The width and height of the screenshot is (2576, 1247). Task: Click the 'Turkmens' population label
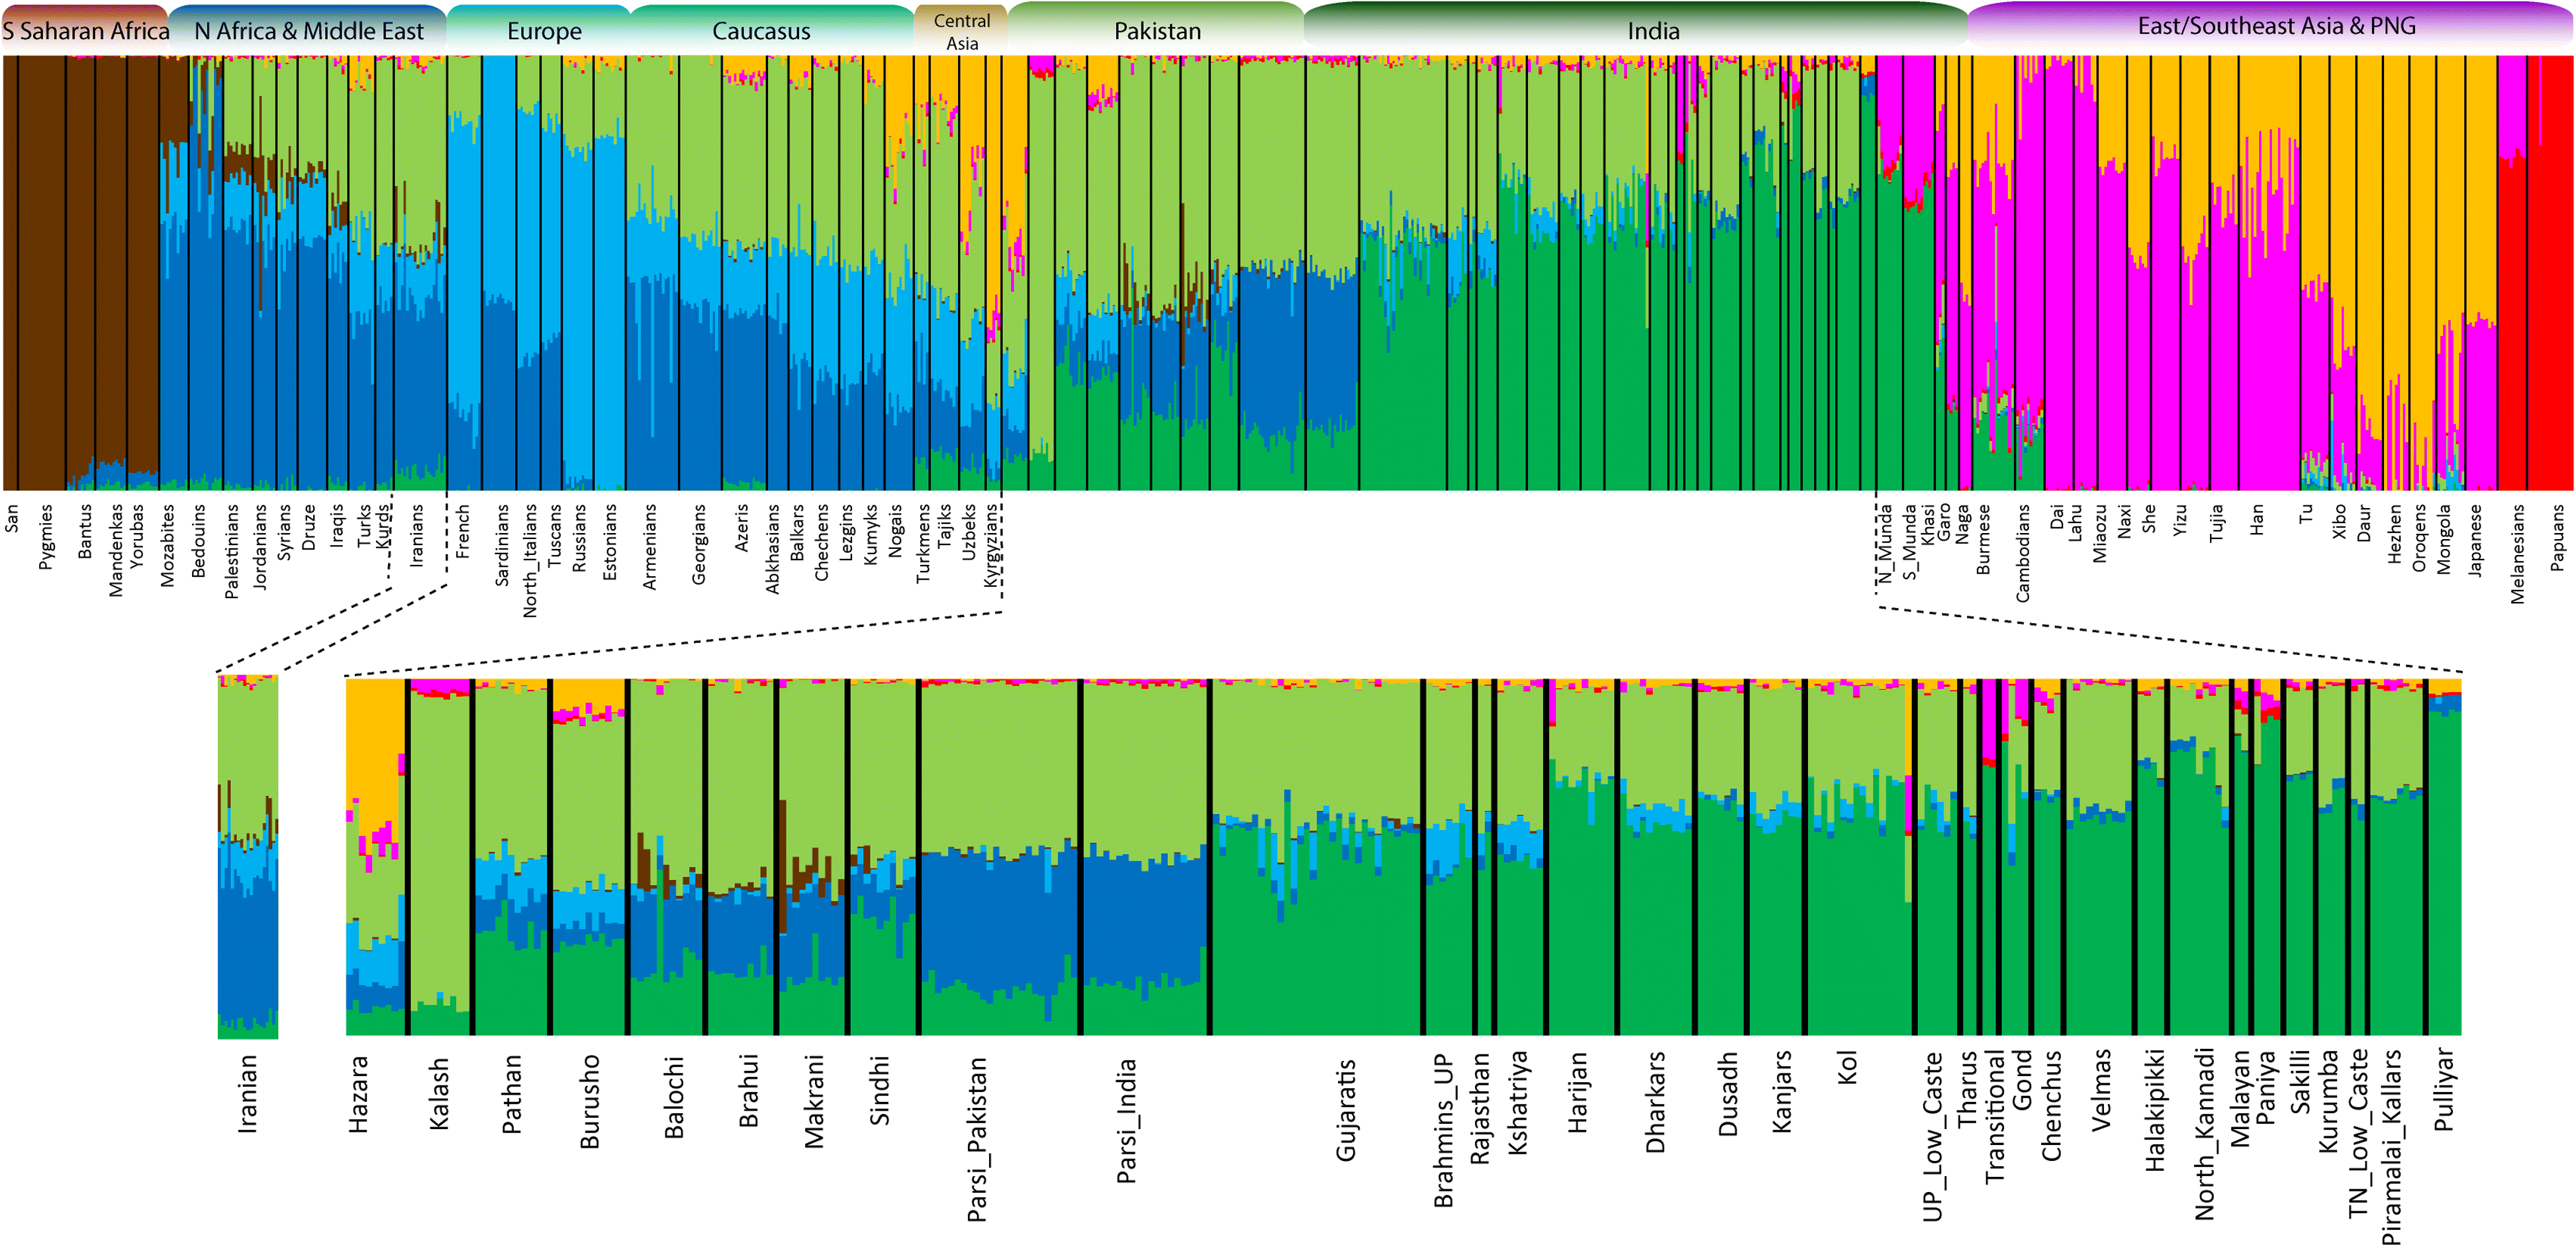(922, 543)
